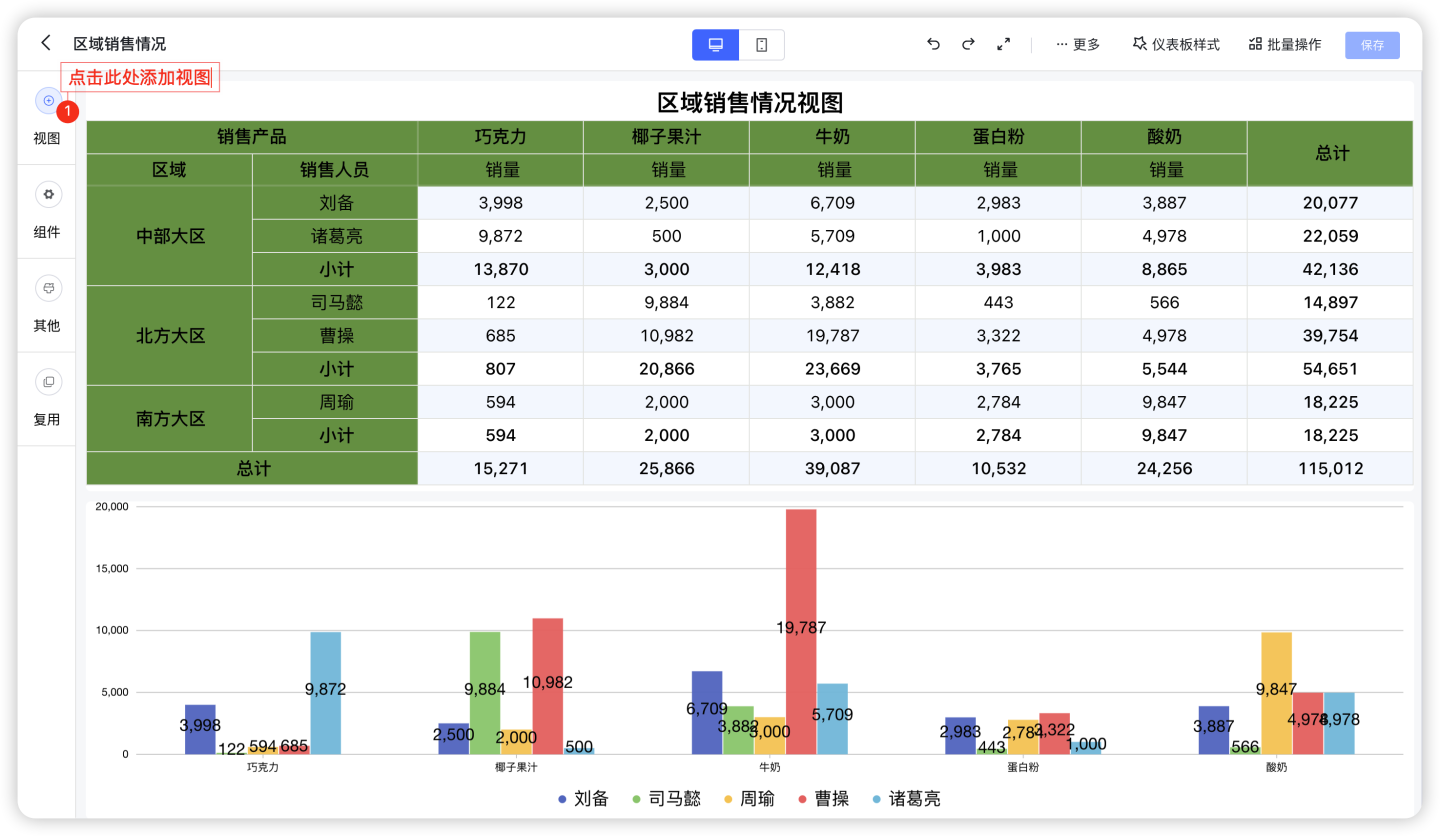The height and width of the screenshot is (836, 1440).
Task: Click the undo arrow icon
Action: [933, 44]
